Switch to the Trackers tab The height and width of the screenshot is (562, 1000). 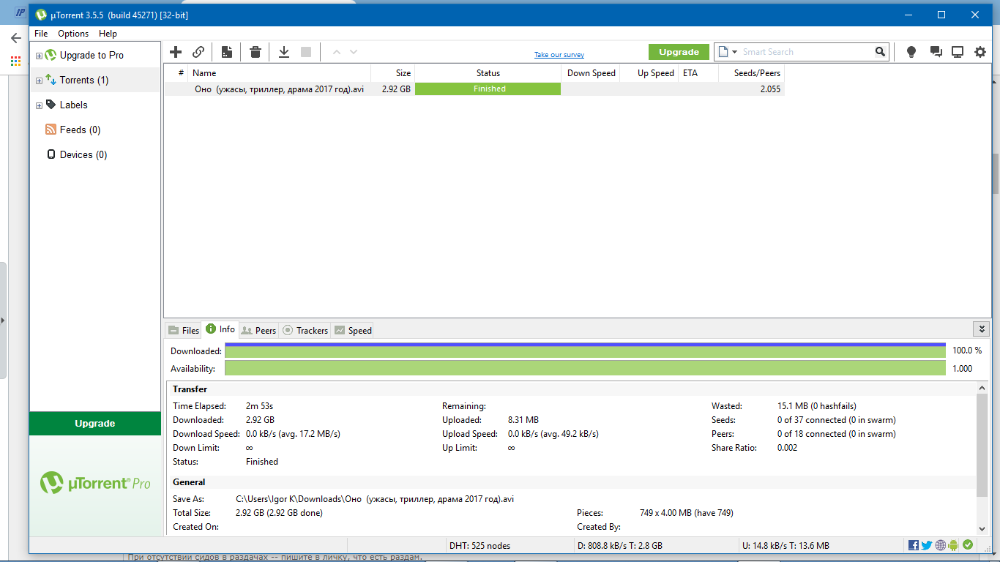pos(305,330)
